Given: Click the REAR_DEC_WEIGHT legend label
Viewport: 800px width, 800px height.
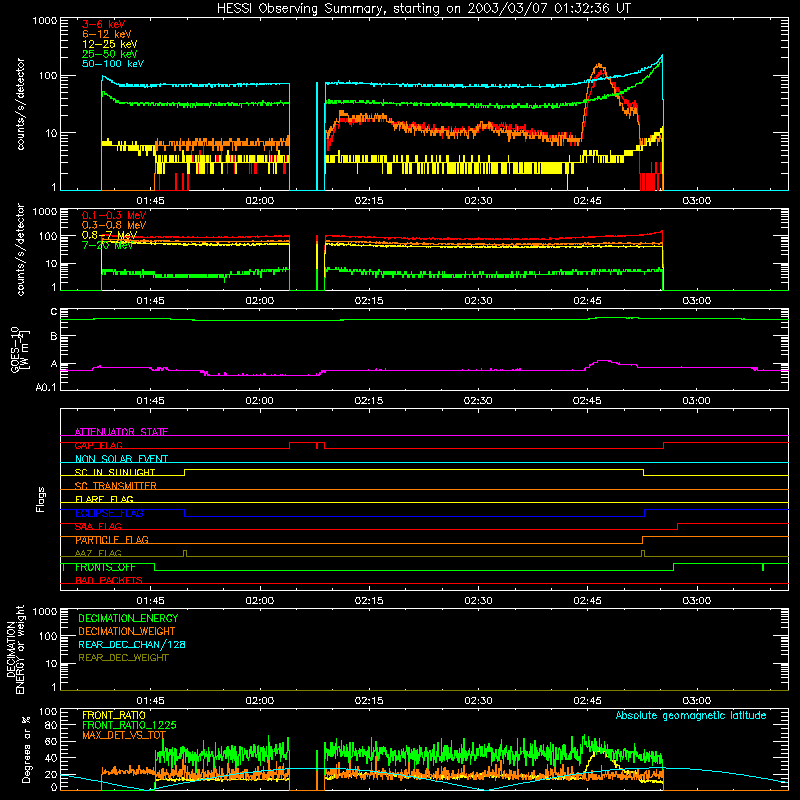Looking at the screenshot, I should (x=123, y=658).
